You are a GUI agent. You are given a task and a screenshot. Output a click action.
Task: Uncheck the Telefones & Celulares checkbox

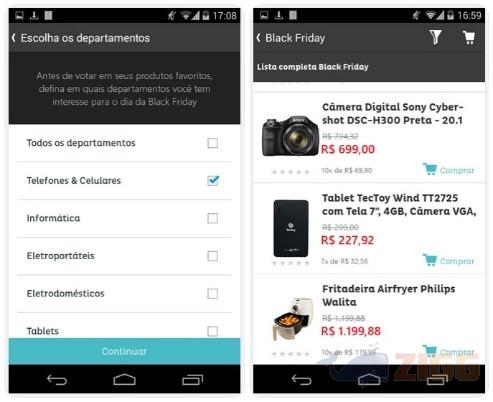tap(213, 181)
